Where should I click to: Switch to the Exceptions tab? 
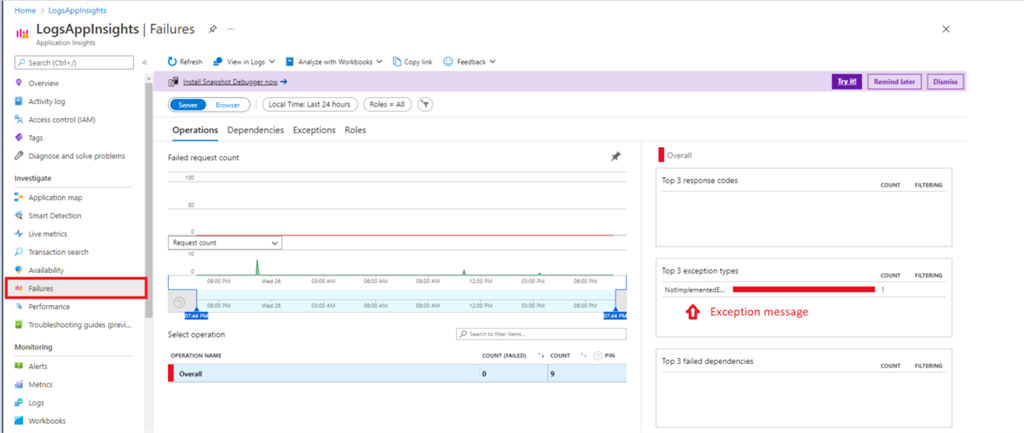(314, 130)
